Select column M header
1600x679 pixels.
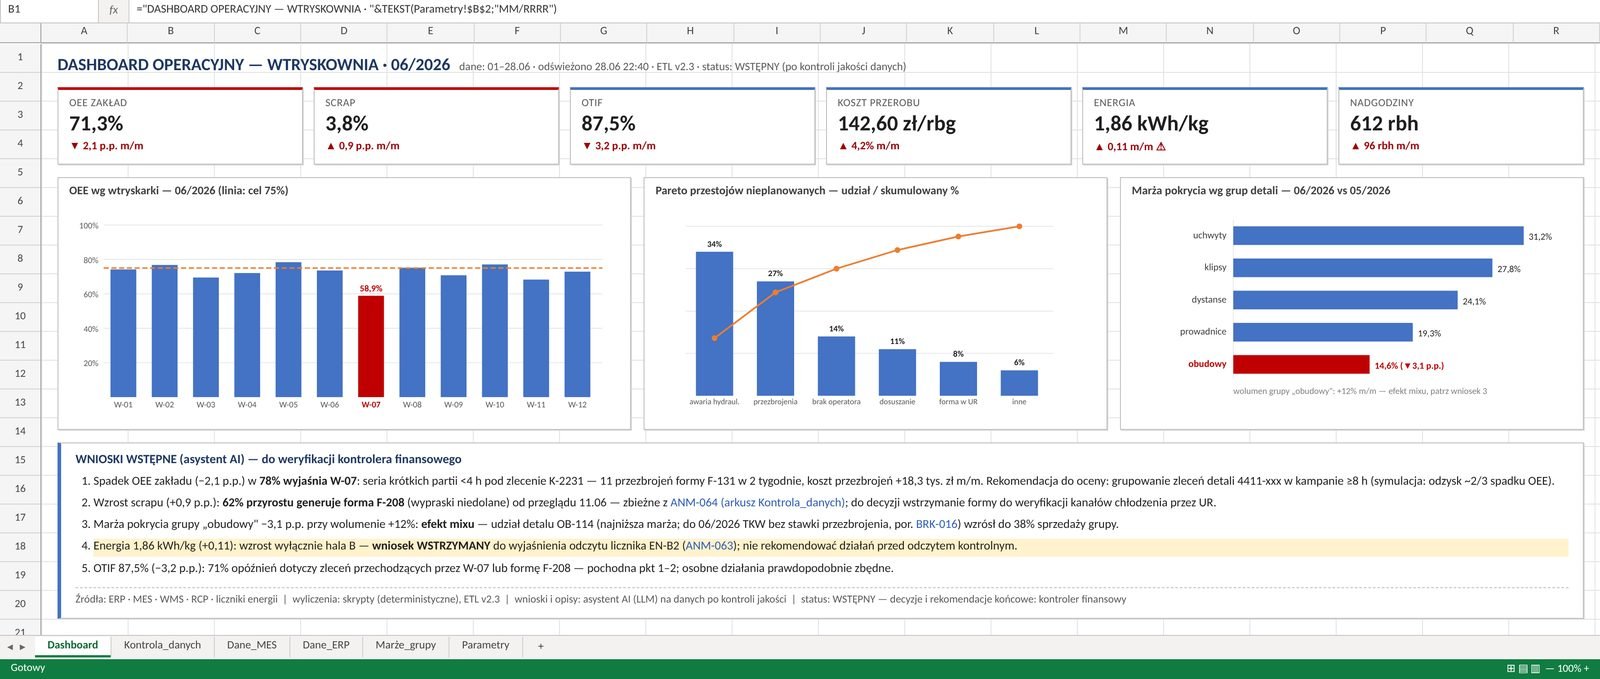tap(1123, 31)
